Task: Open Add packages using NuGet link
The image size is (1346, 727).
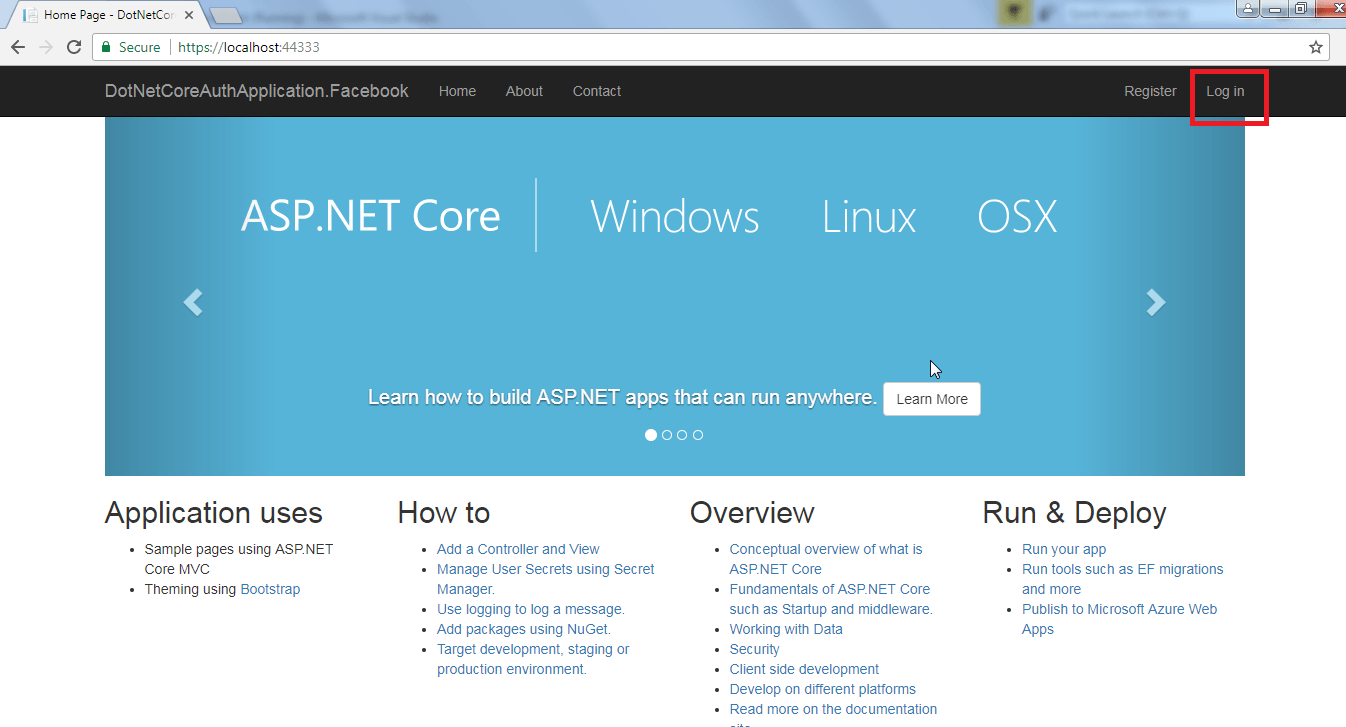Action: coord(524,629)
